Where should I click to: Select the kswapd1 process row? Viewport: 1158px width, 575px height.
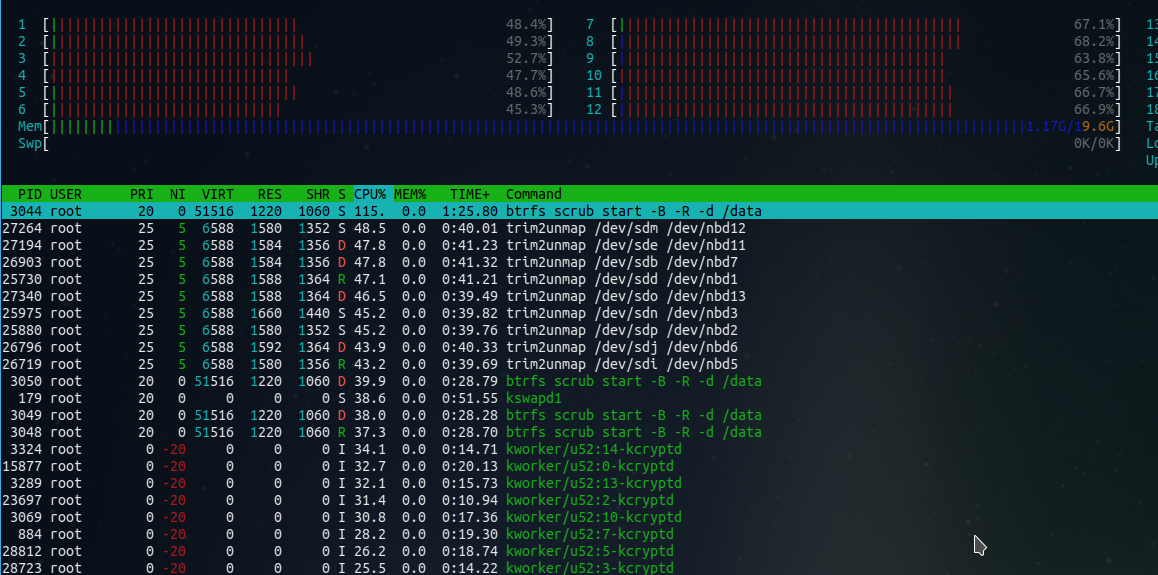point(579,398)
